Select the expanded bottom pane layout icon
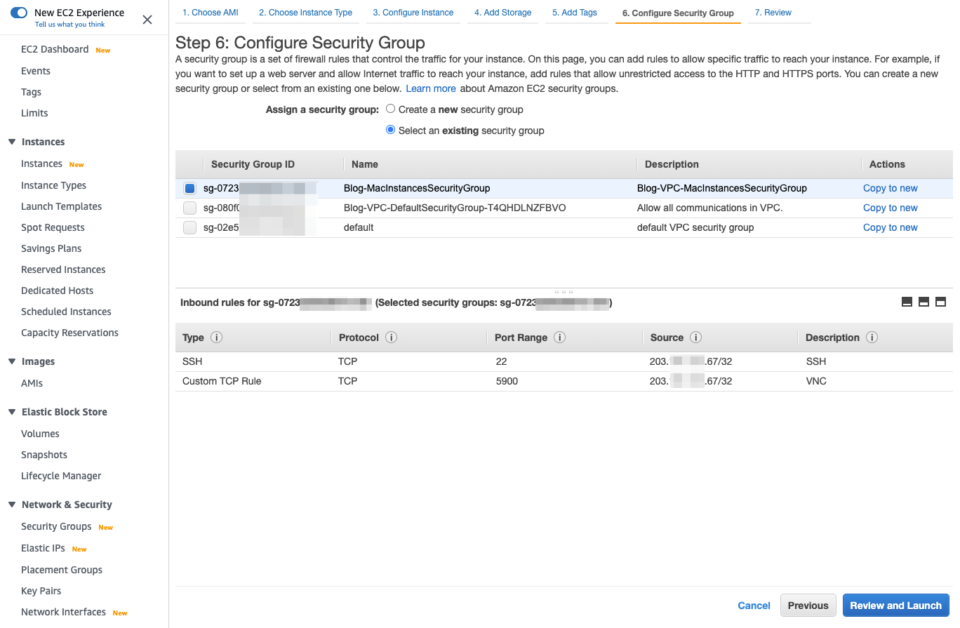 coord(940,301)
